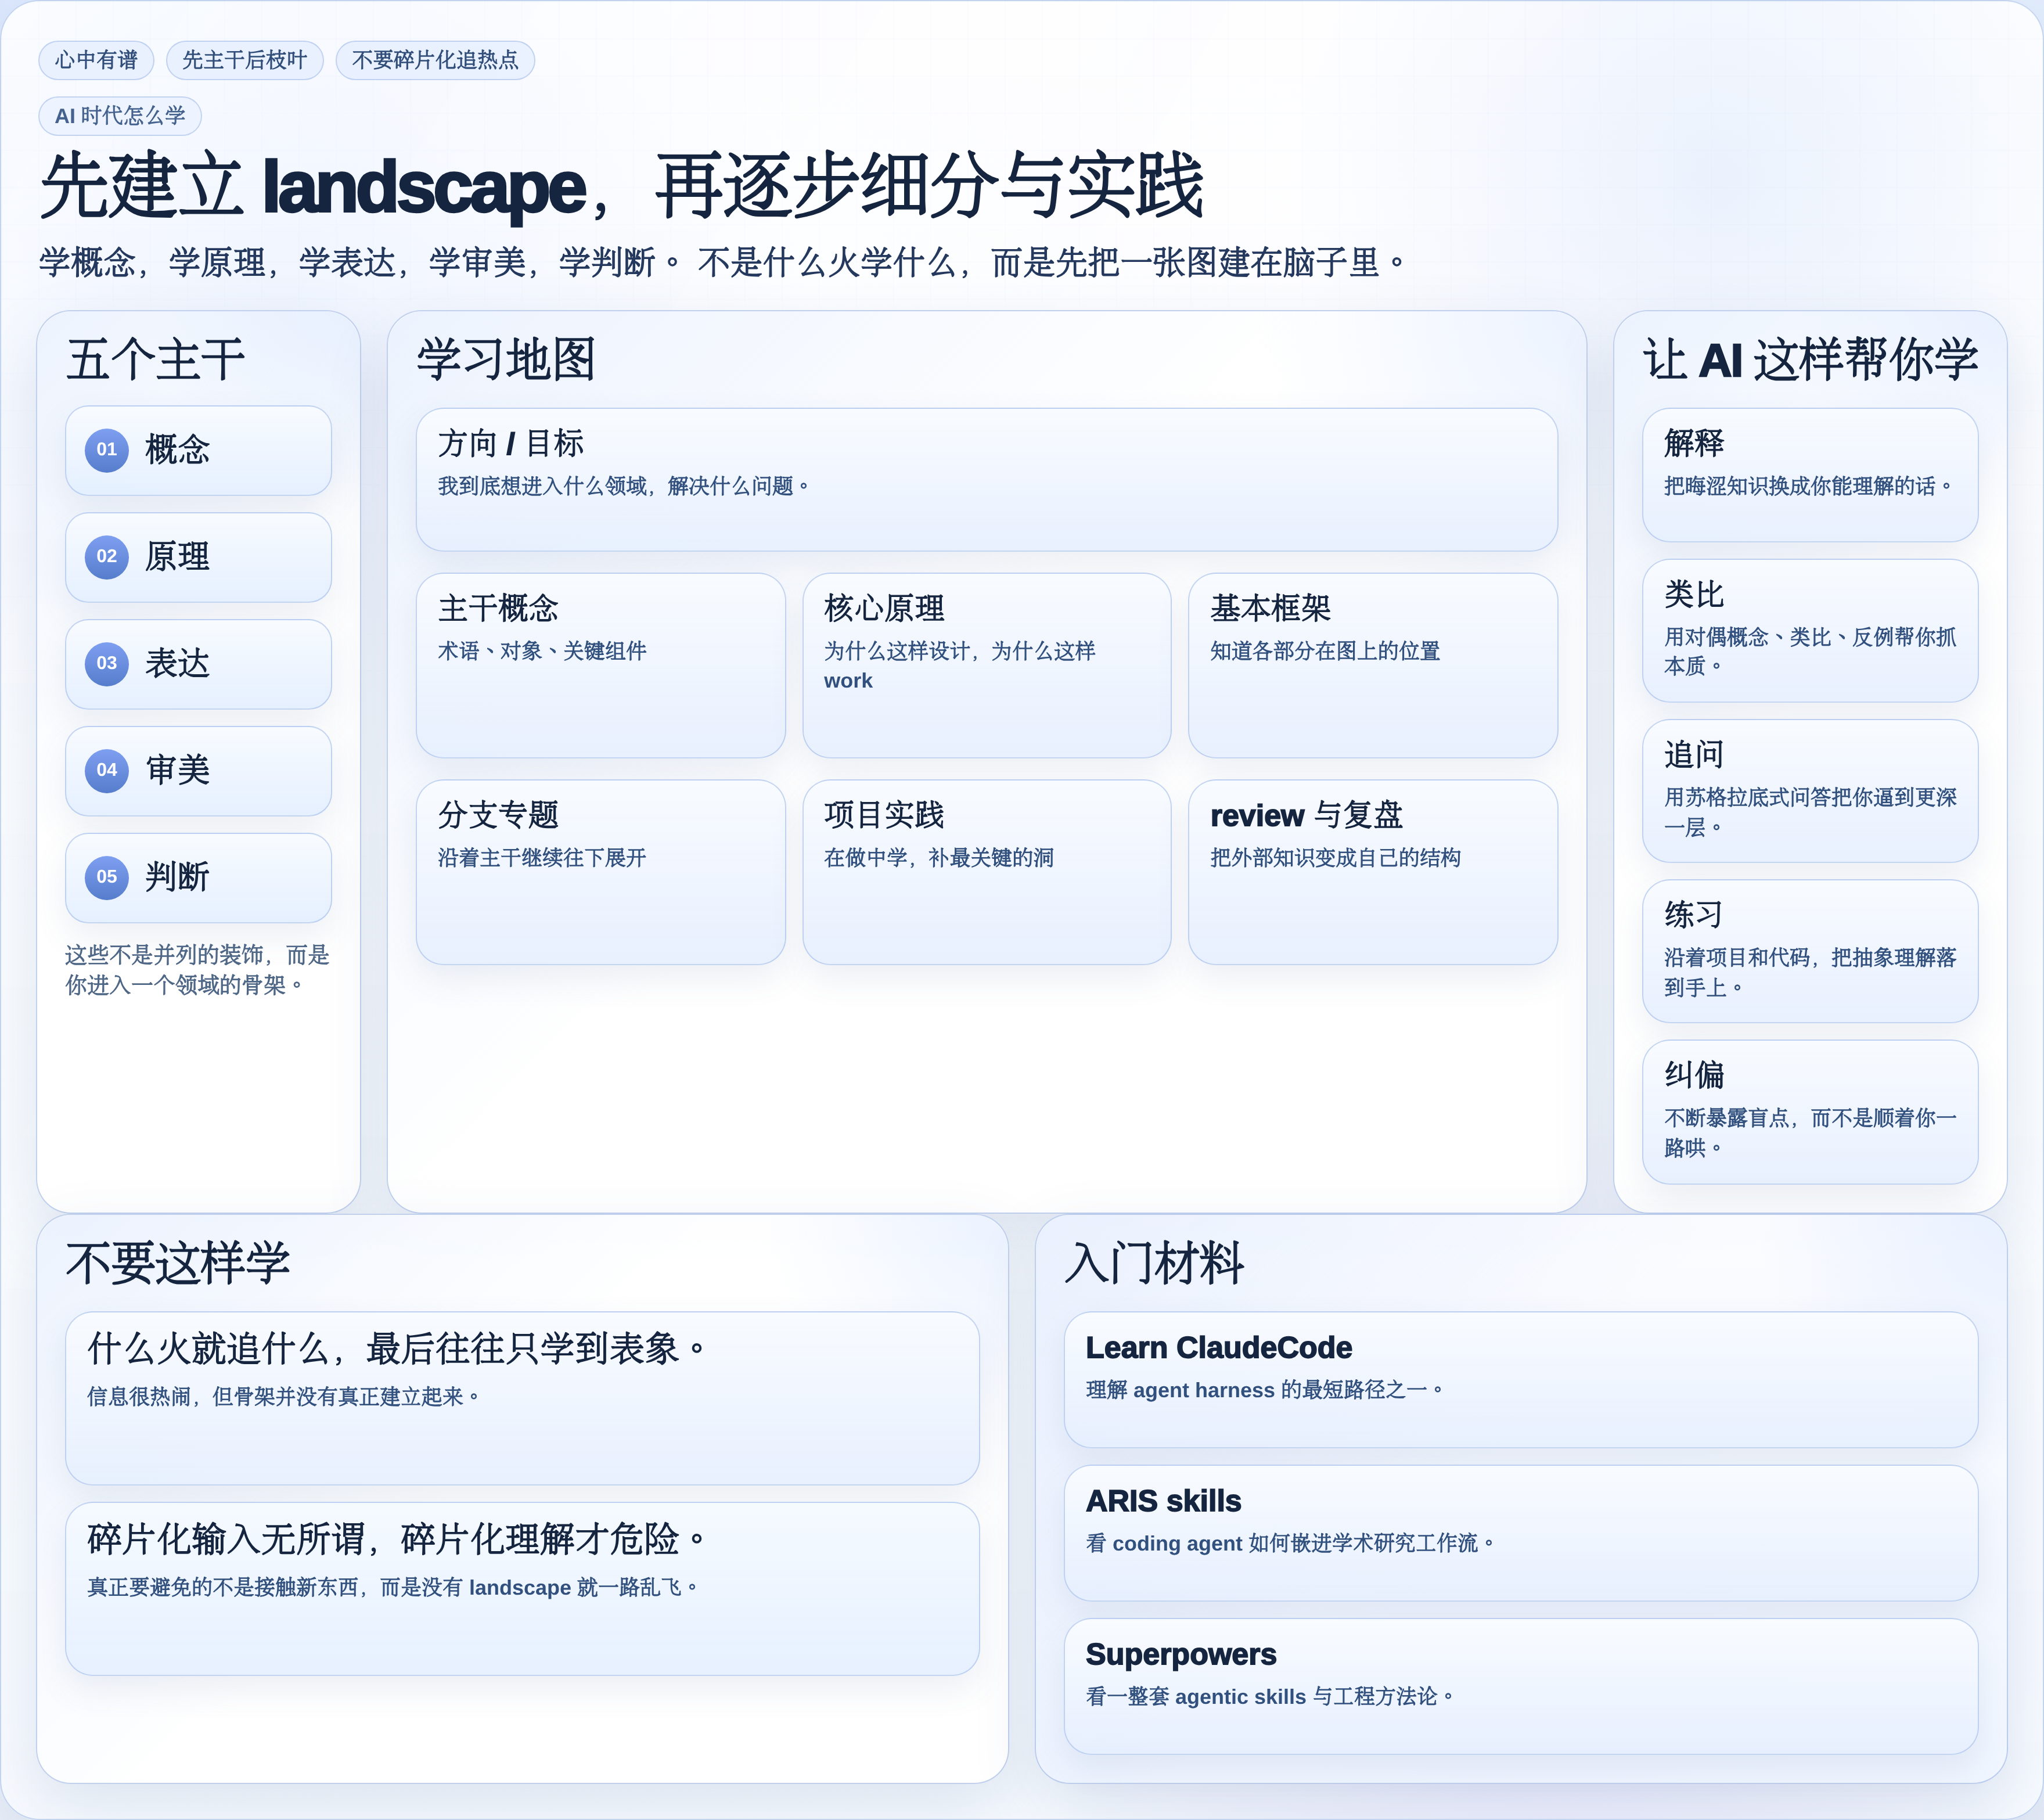Click the 心中有谱 badge at the top

(96, 60)
